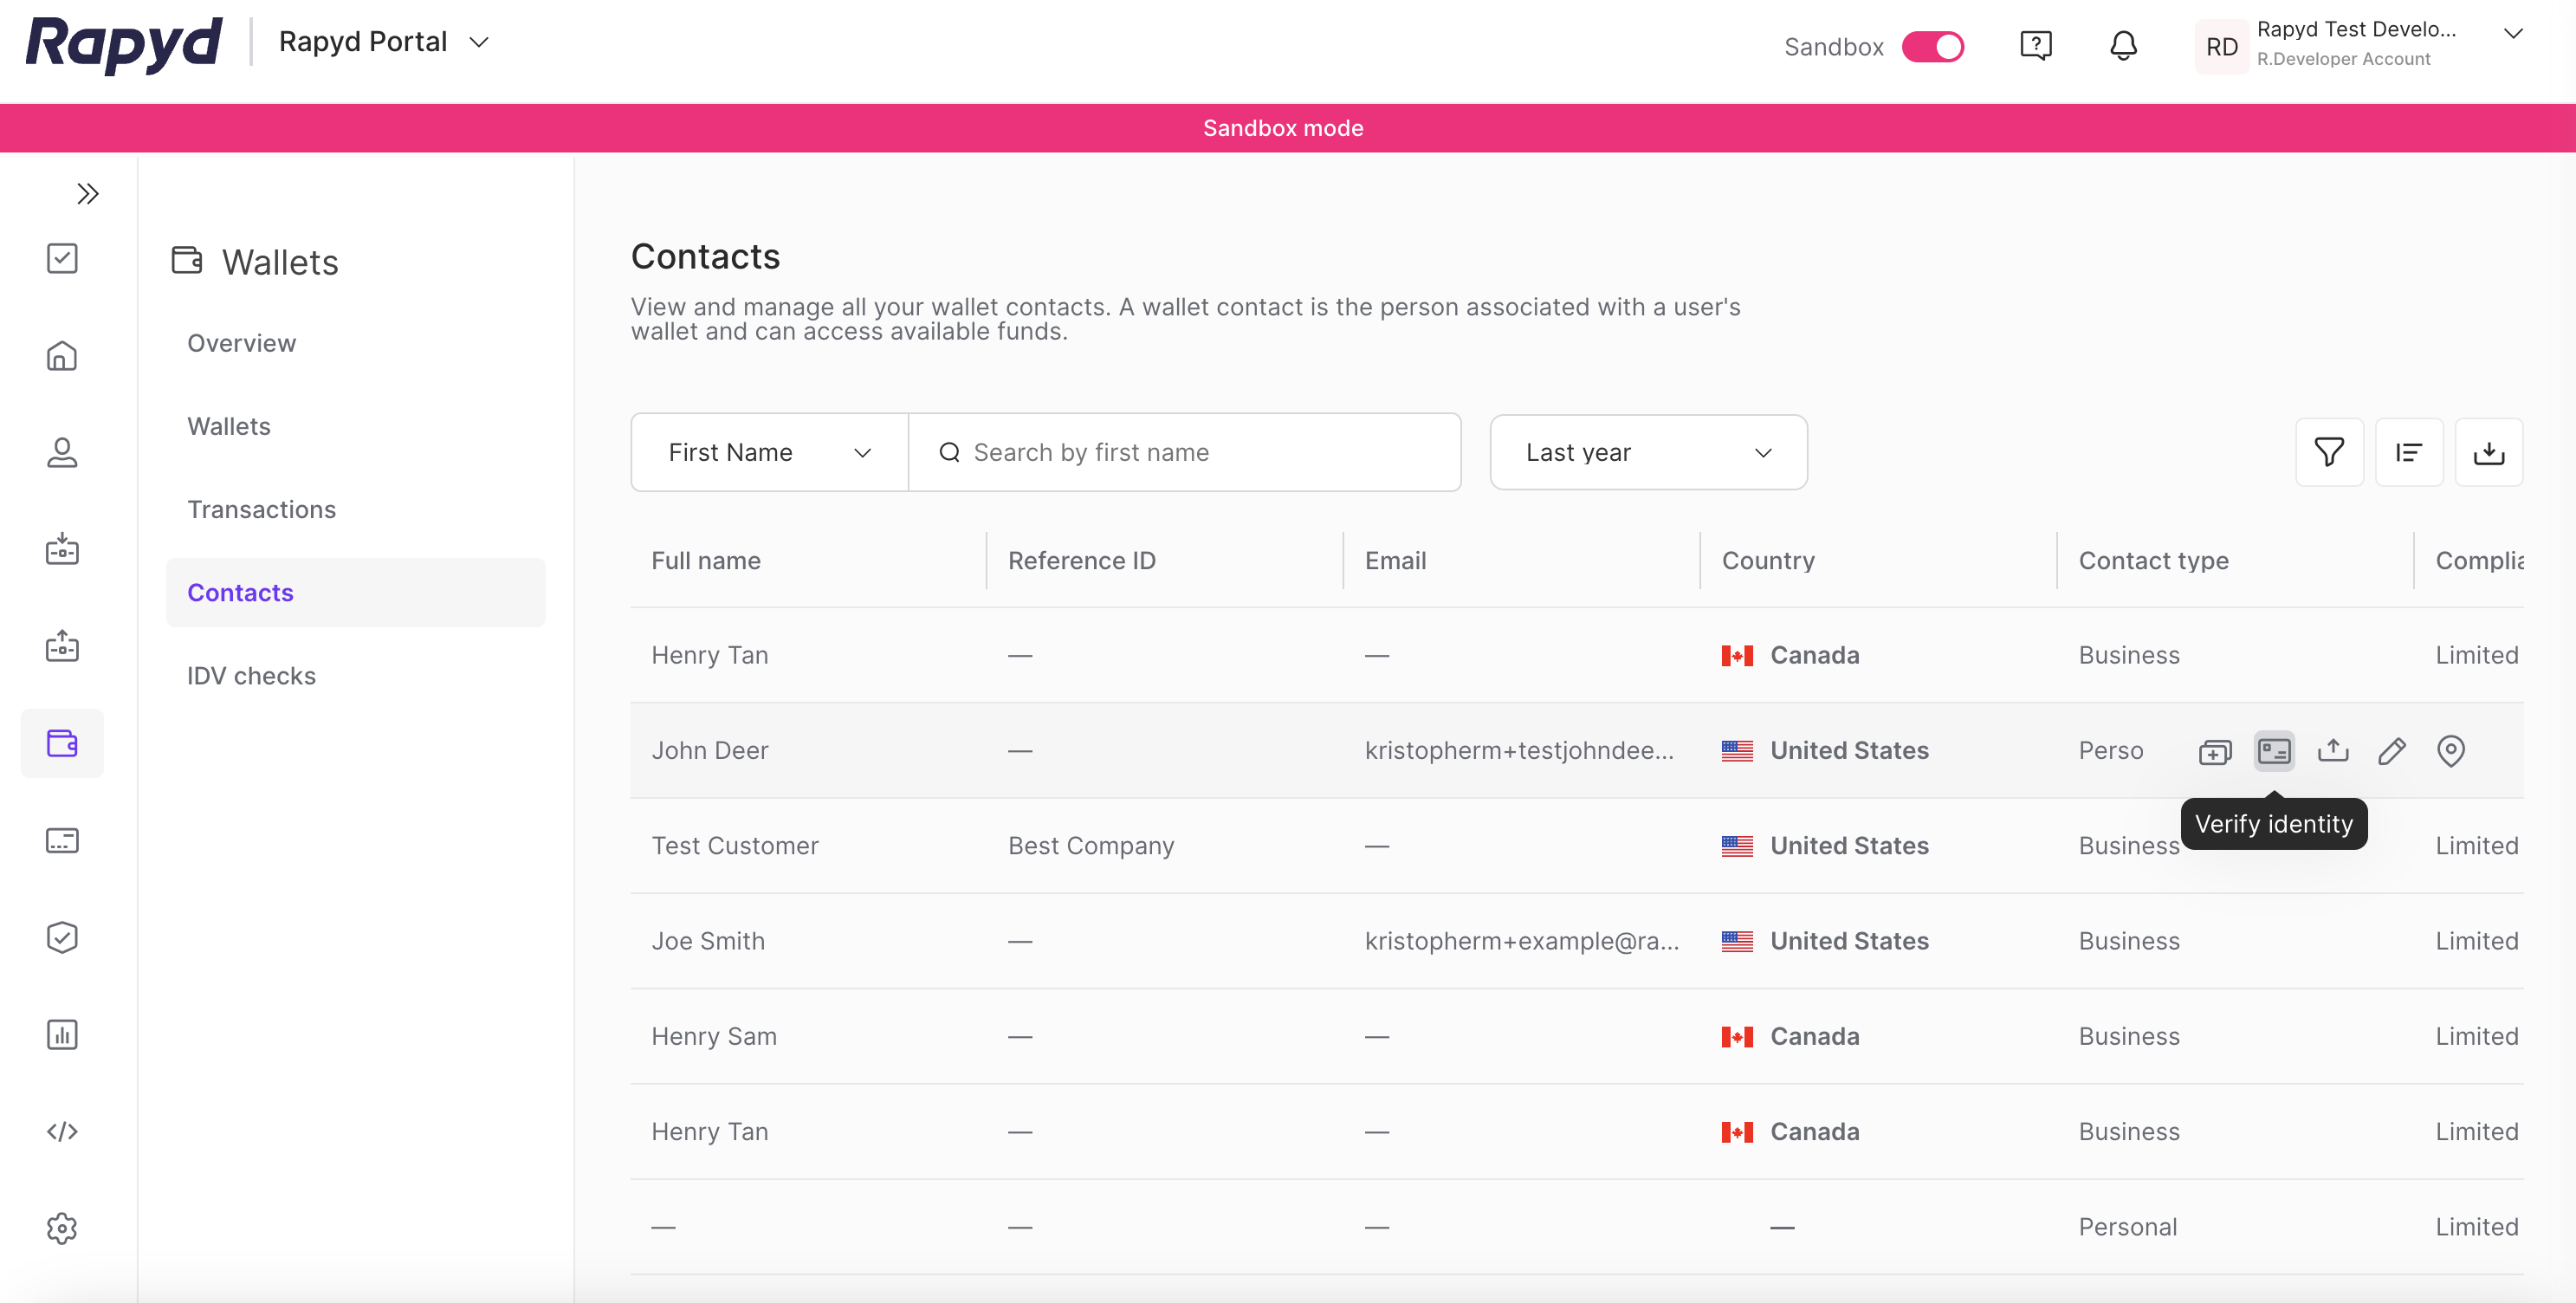This screenshot has height=1303, width=2576.
Task: Expand the left sidebar with double chevron
Action: click(88, 193)
